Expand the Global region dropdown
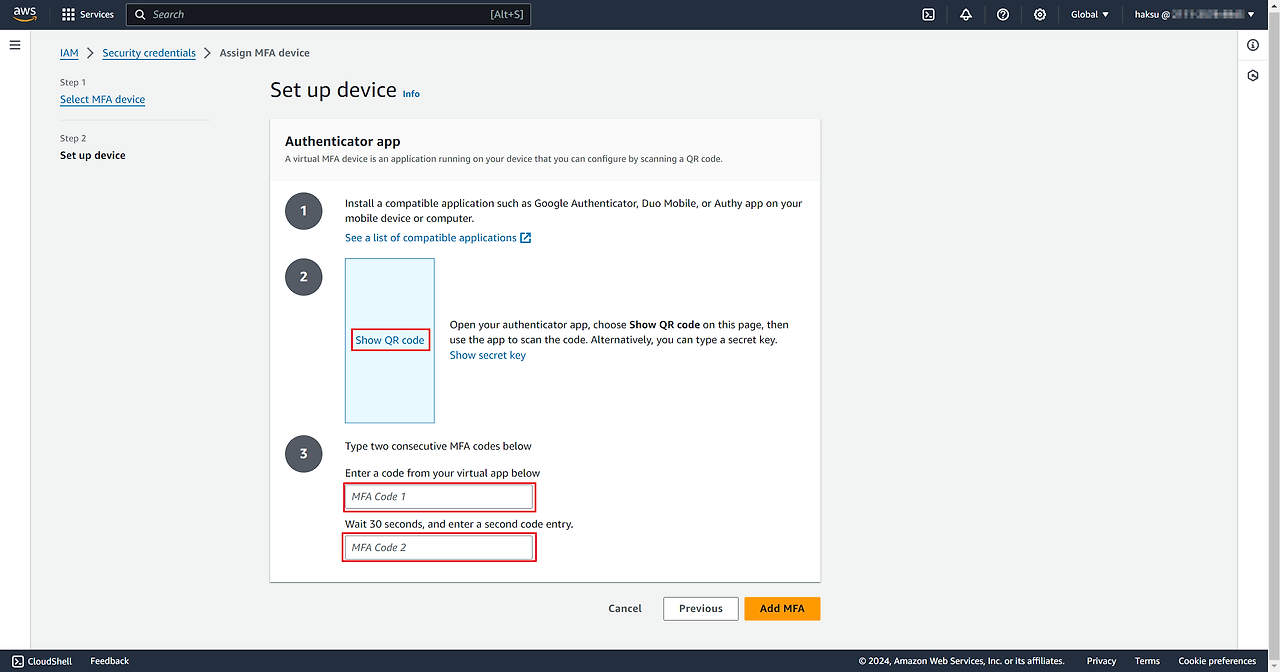 tap(1090, 14)
